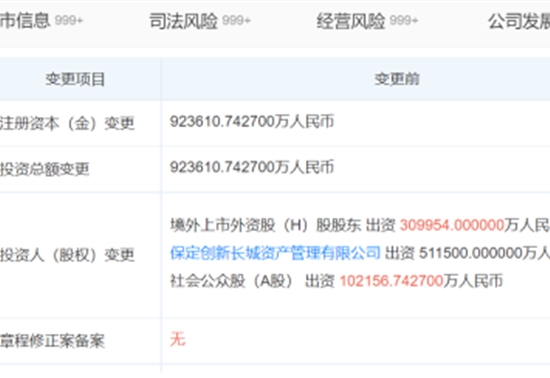Click the 社会公众股（A股）text

tap(232, 281)
